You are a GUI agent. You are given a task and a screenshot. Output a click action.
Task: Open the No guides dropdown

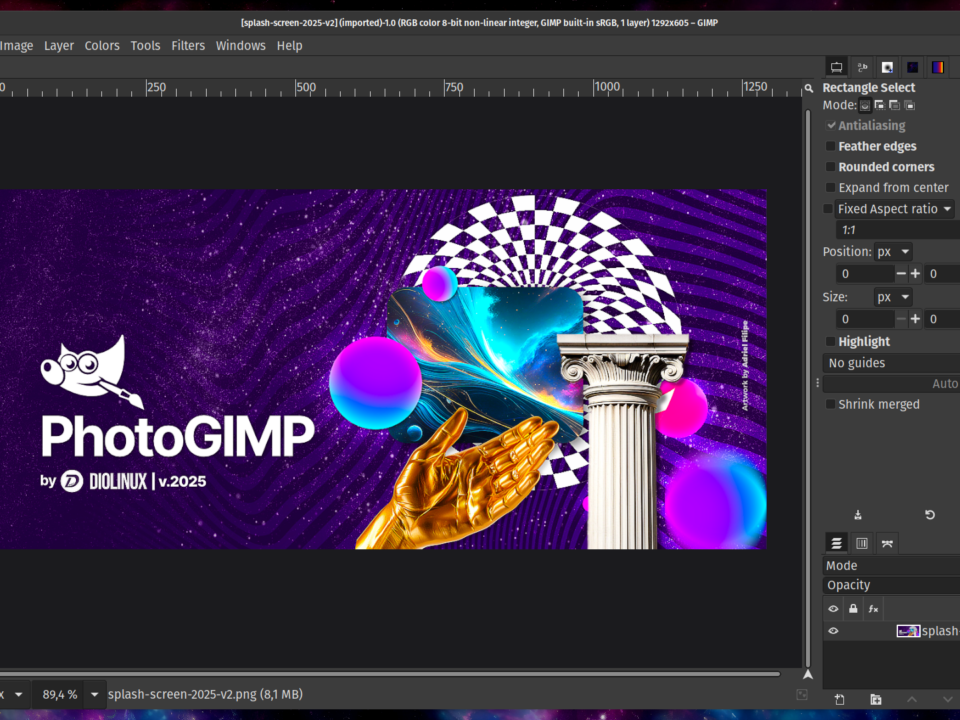click(x=890, y=362)
